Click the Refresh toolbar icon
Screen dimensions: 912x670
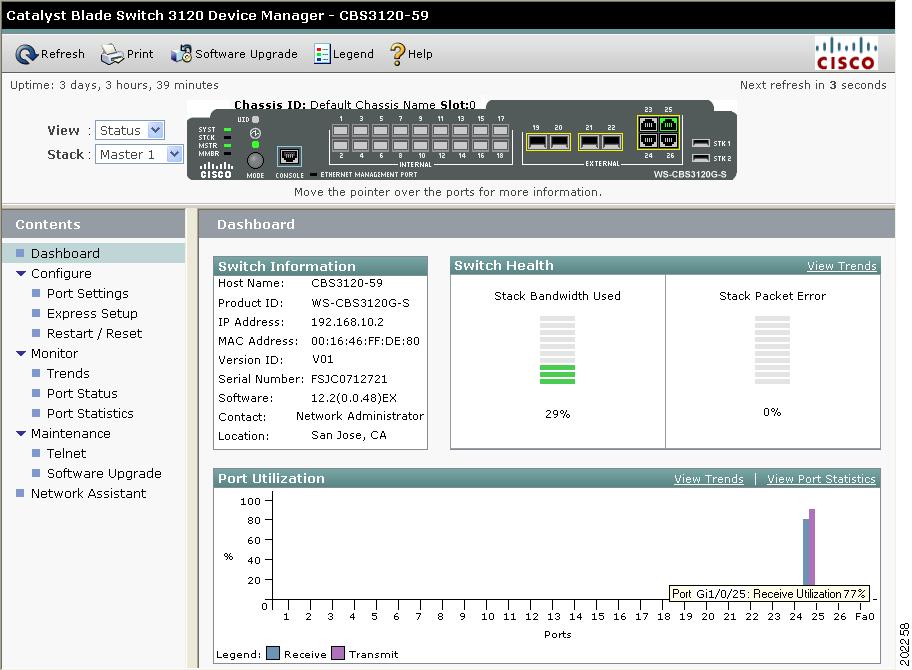pyautogui.click(x=26, y=54)
